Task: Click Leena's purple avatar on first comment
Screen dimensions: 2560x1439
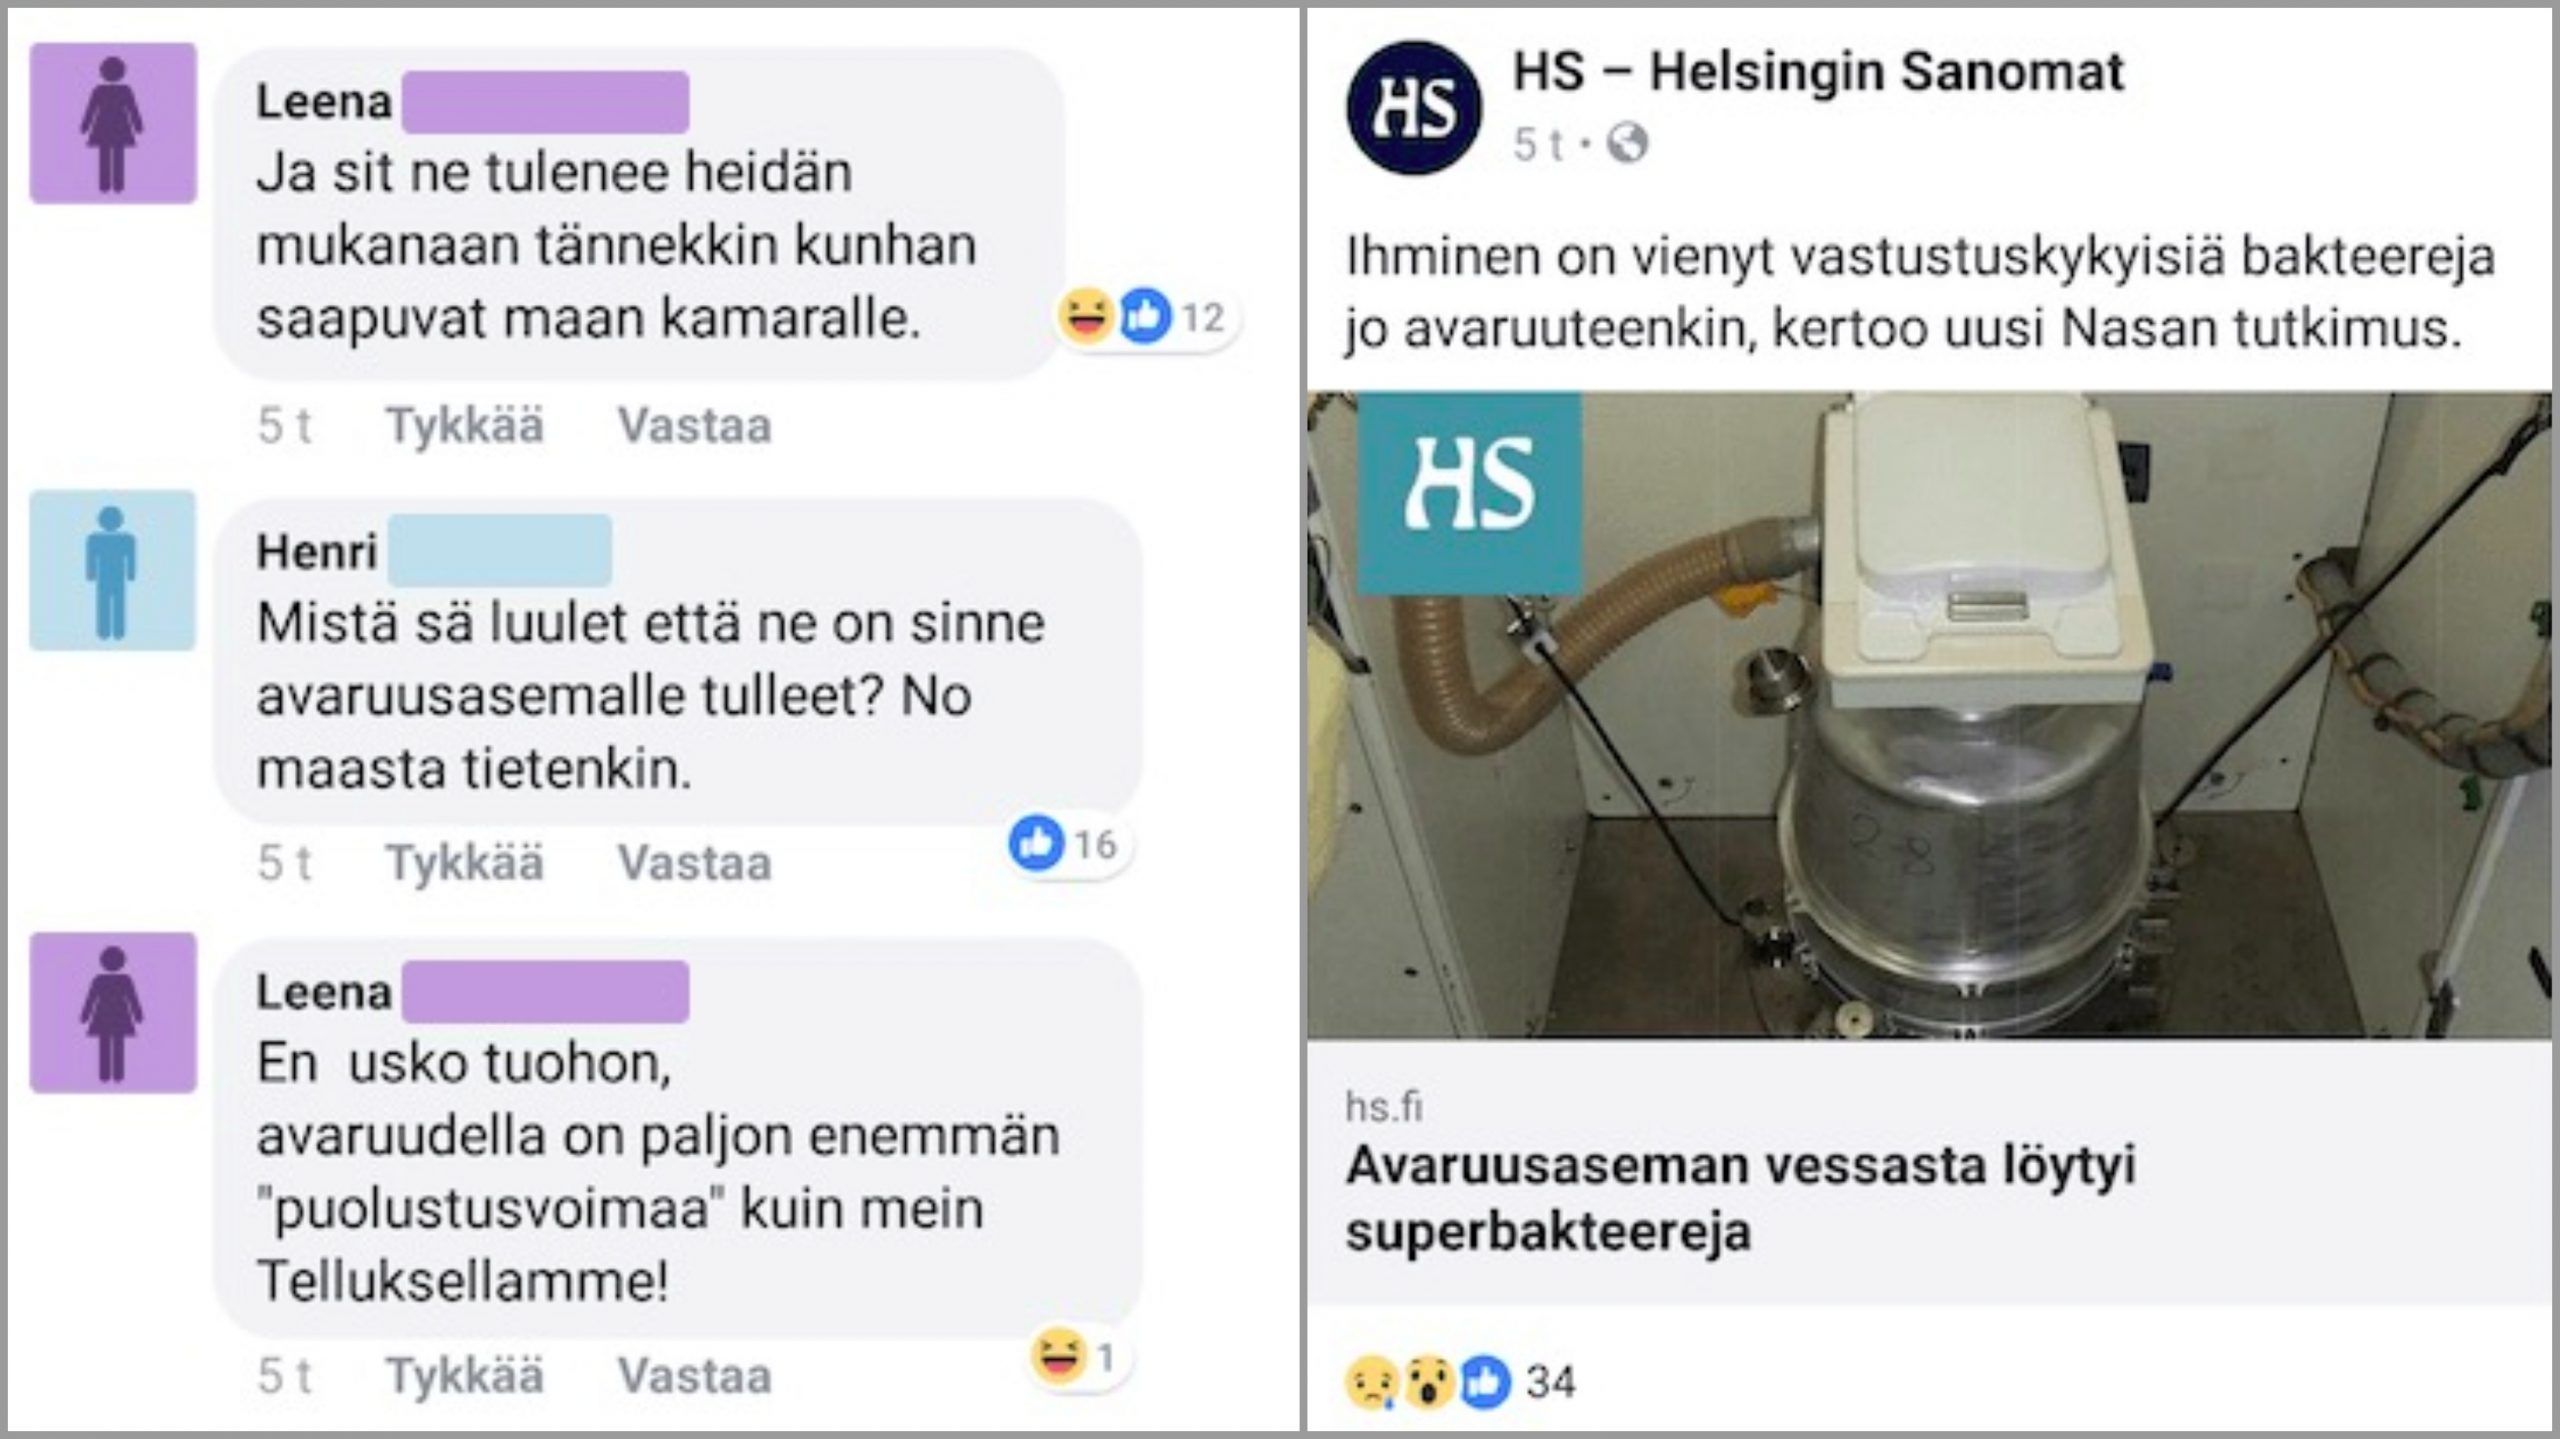Action: [113, 123]
